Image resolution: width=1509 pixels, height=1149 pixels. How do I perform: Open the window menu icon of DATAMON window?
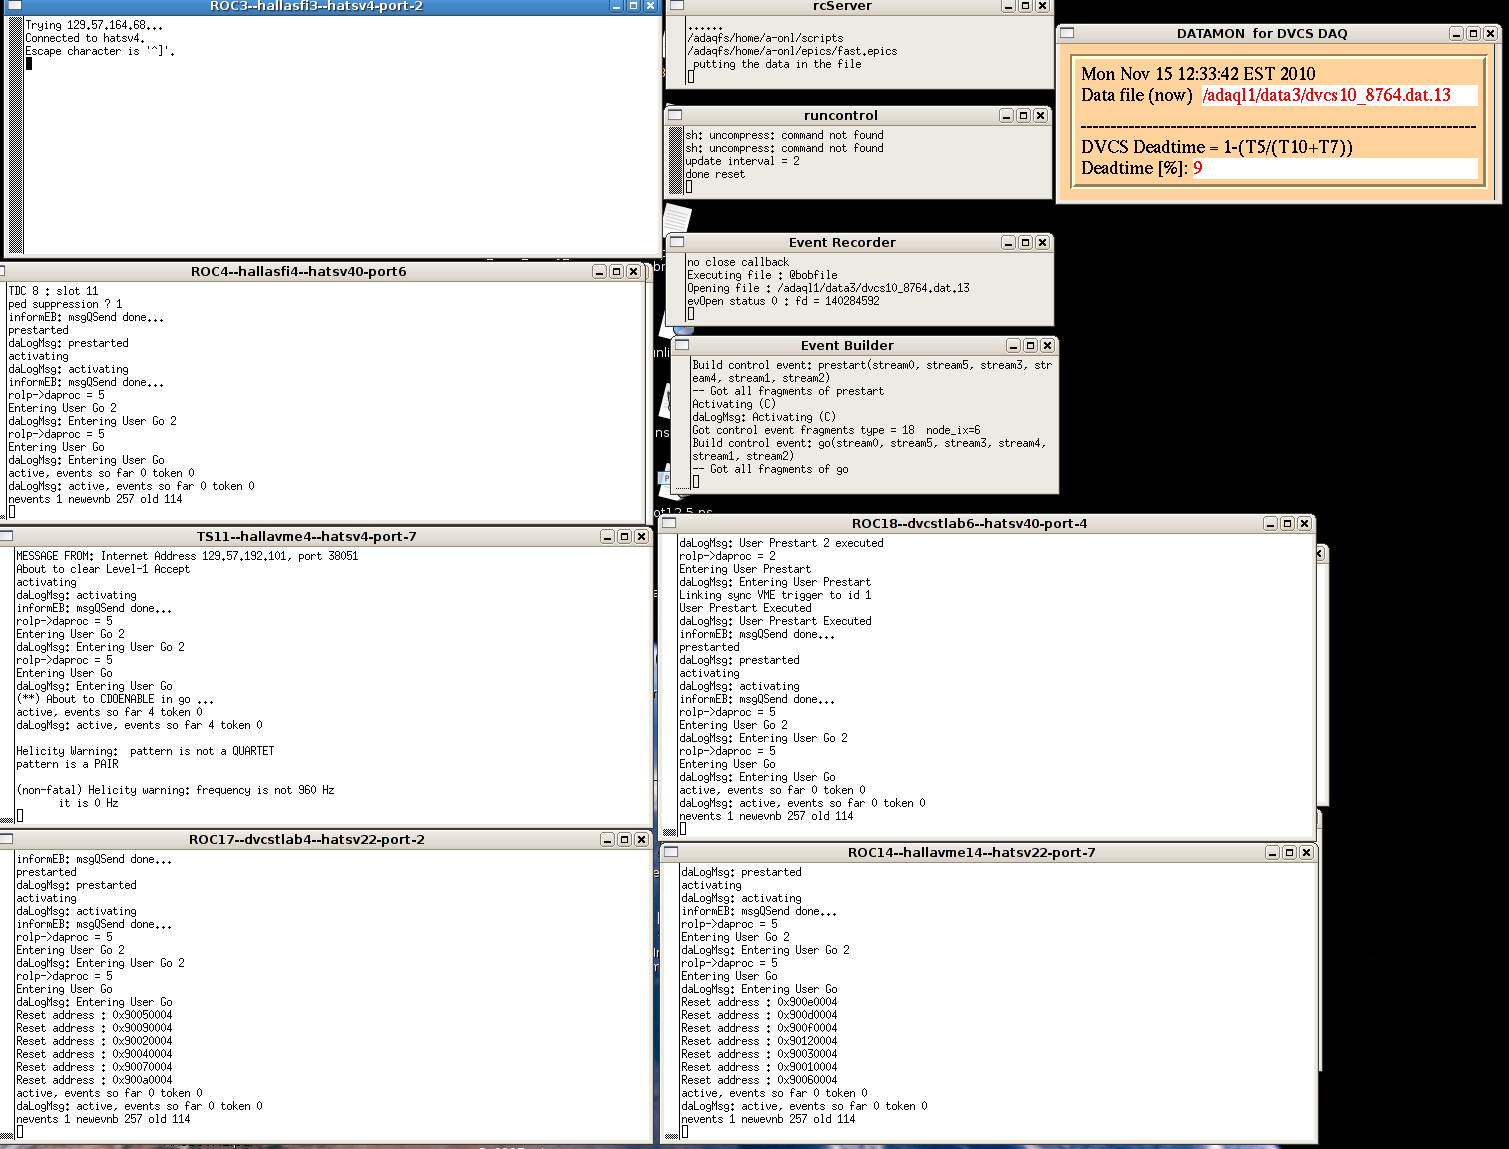[x=1067, y=33]
